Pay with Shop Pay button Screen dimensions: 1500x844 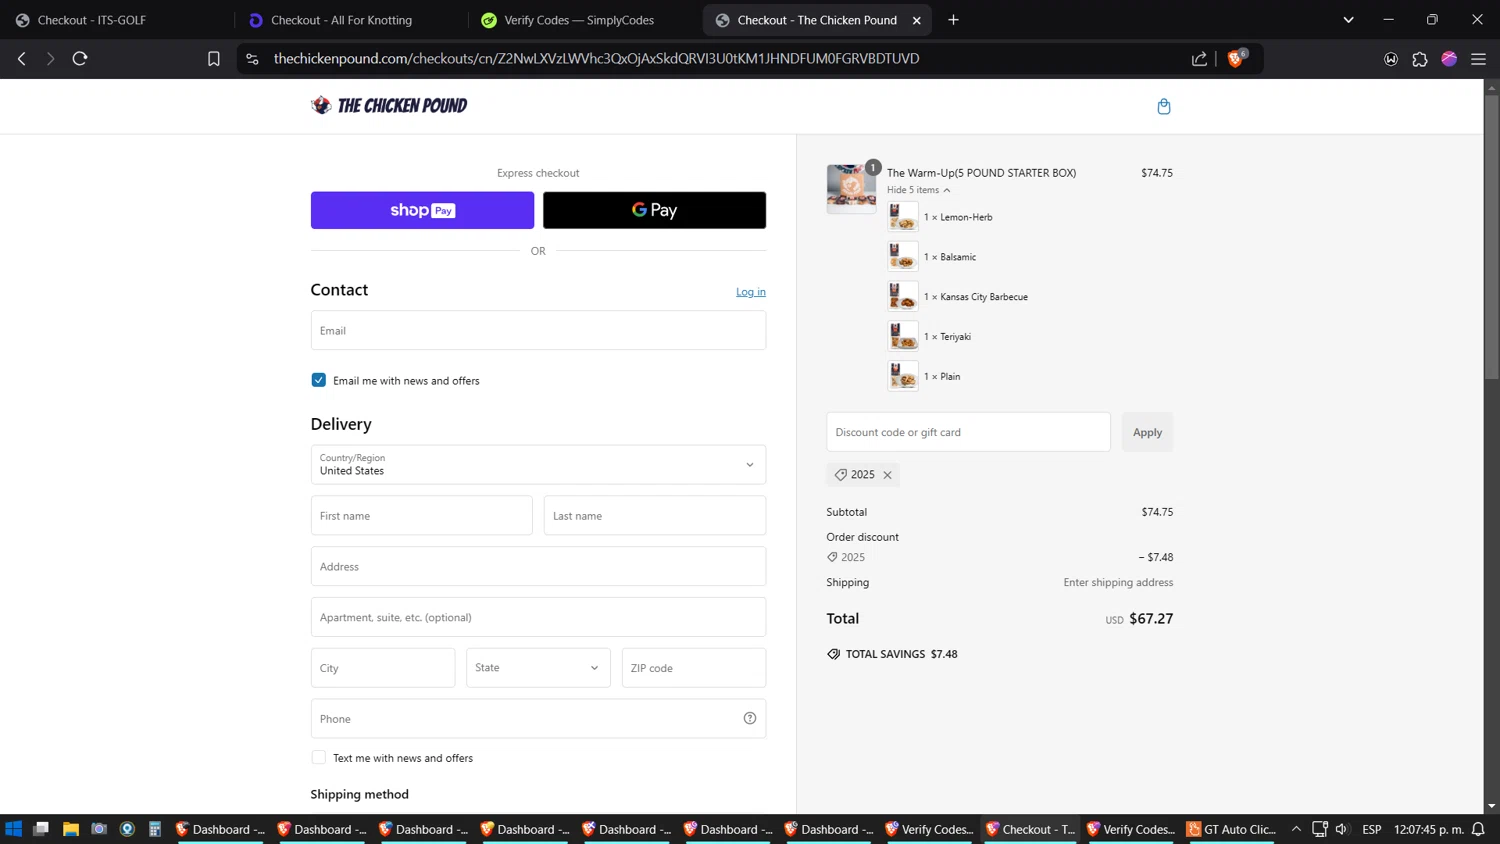click(422, 210)
